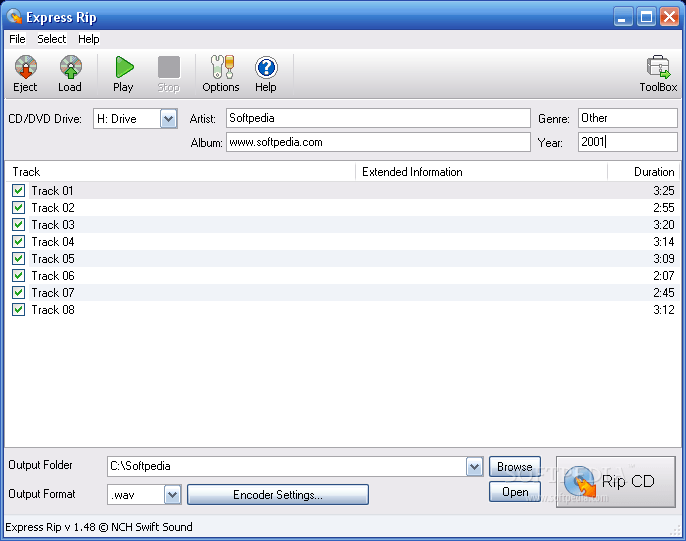Screen dimensions: 686x541
Task: Click the 3:25 duration value
Action: [x=664, y=191]
